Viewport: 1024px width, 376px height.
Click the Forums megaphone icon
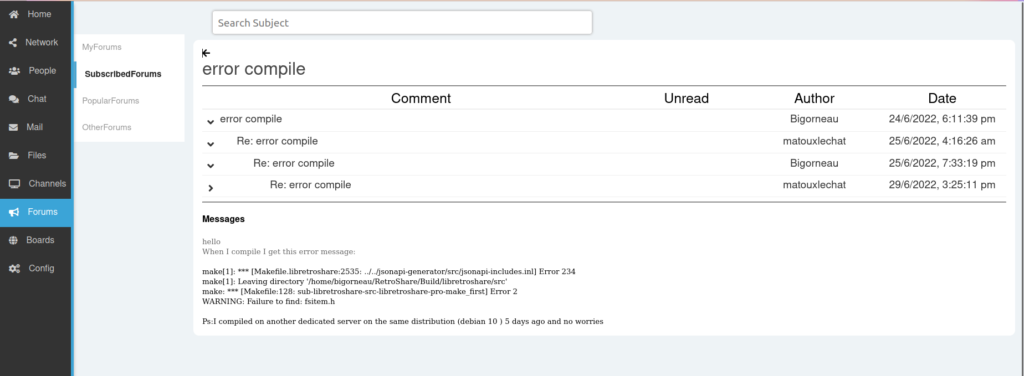[14, 212]
